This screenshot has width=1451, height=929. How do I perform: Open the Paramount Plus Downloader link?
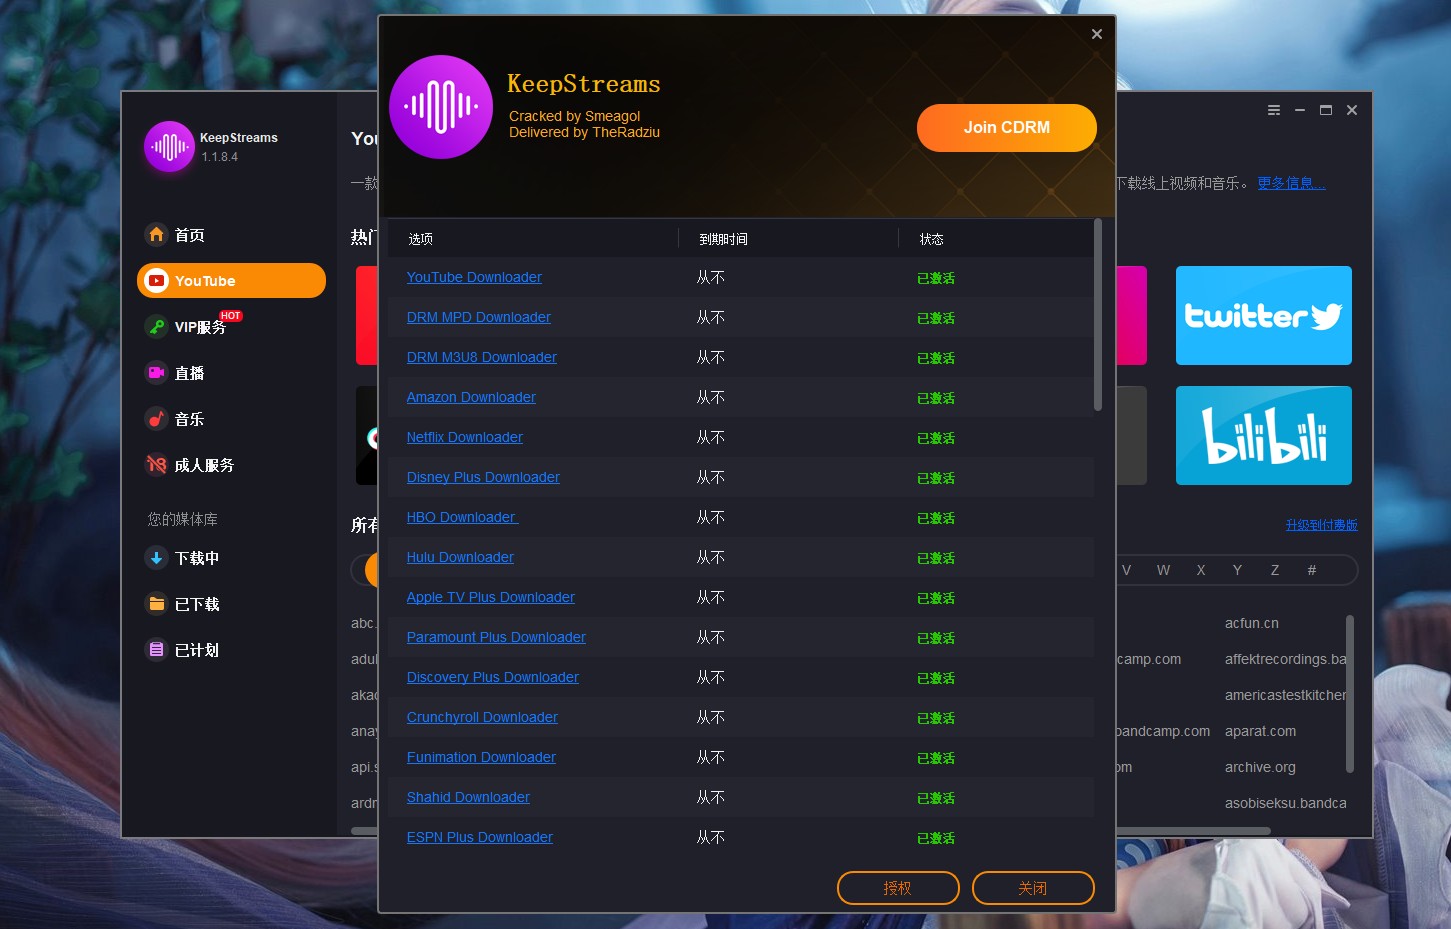[496, 637]
